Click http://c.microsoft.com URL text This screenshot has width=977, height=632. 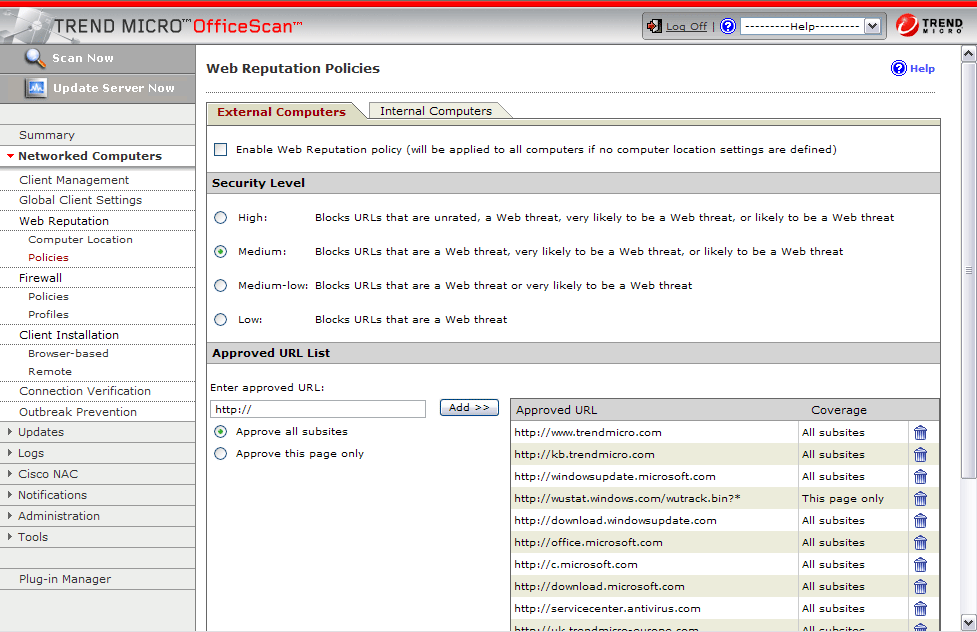[576, 565]
